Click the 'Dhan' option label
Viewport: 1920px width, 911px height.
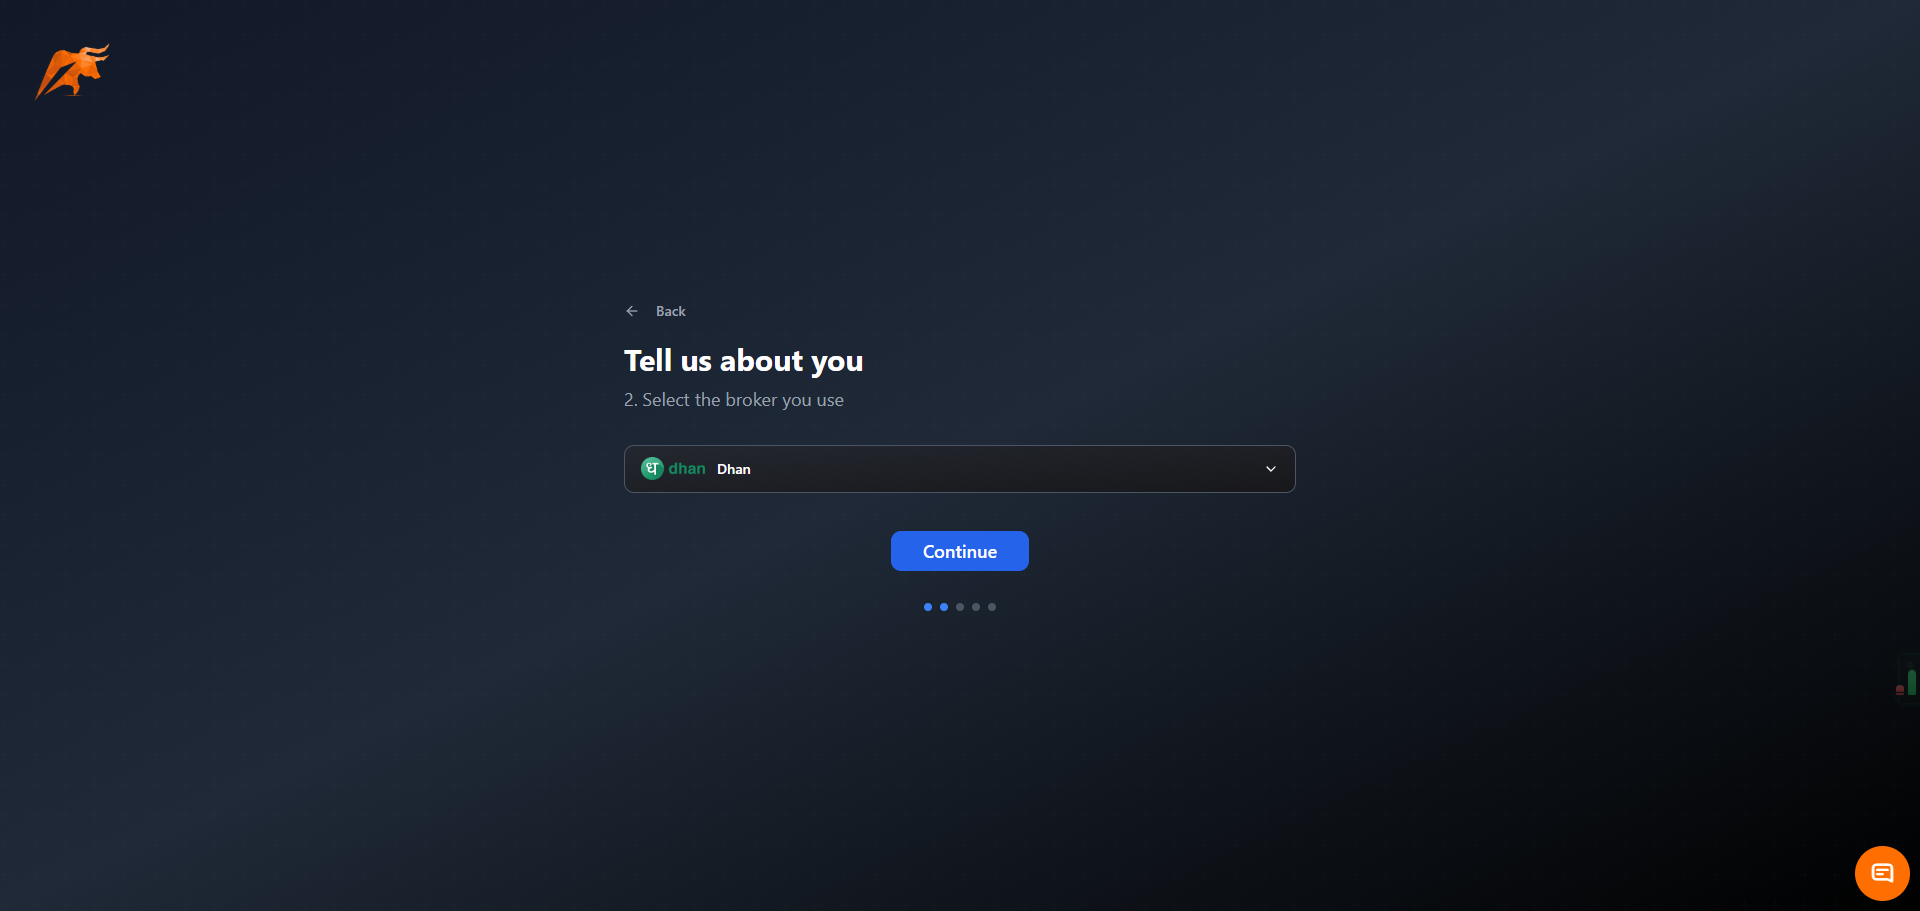click(x=733, y=469)
